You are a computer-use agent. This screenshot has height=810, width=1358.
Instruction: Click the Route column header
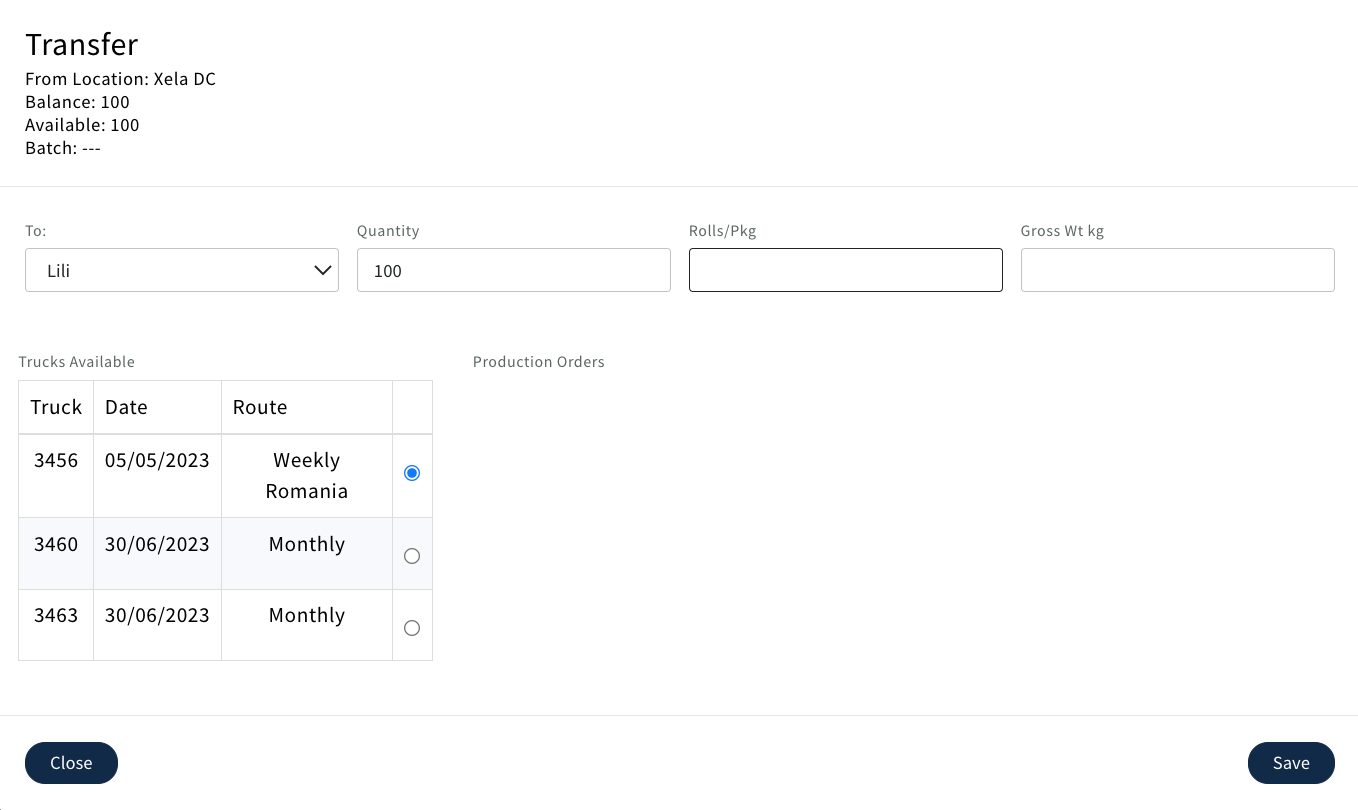pyautogui.click(x=260, y=407)
